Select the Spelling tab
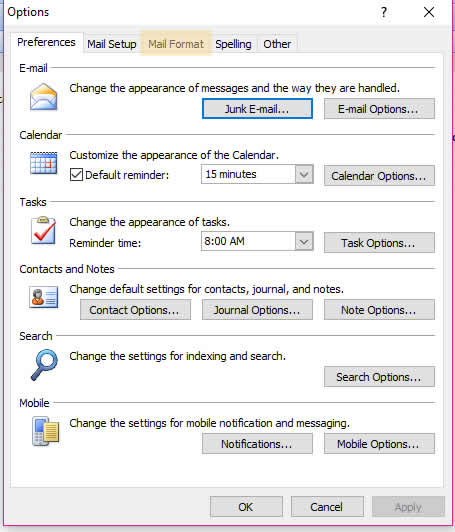The height and width of the screenshot is (532, 455). [233, 44]
